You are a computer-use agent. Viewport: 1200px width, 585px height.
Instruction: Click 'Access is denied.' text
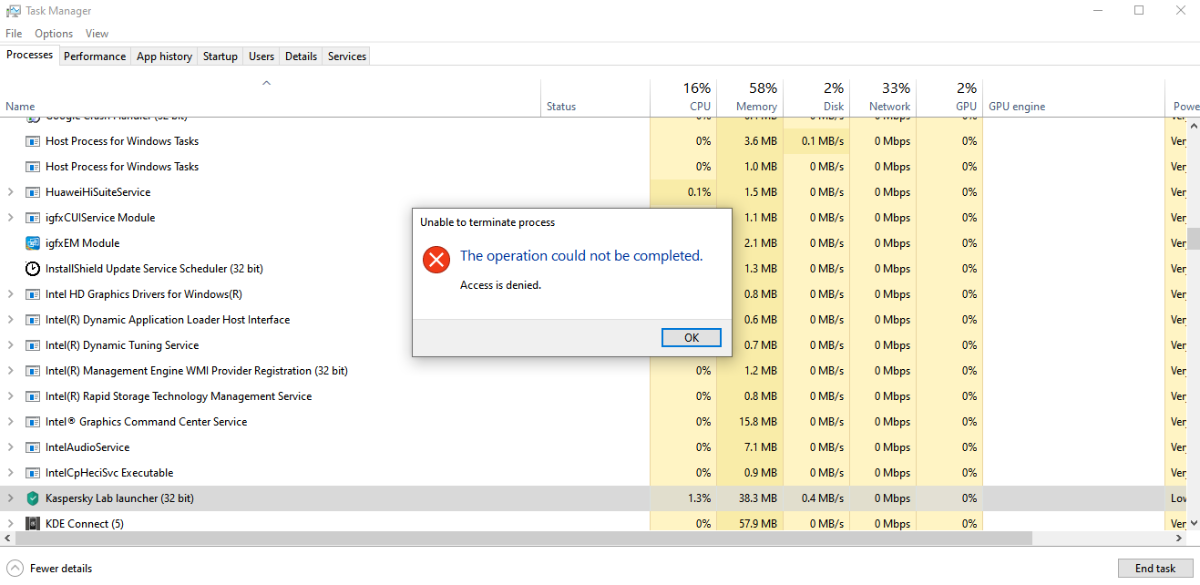(x=500, y=285)
